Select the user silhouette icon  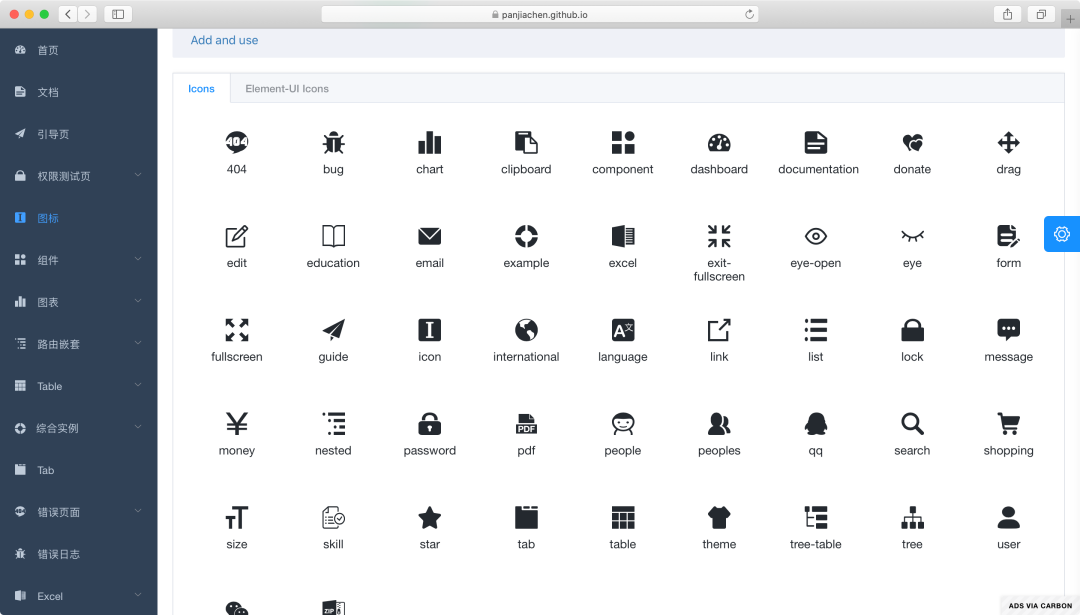(1008, 517)
